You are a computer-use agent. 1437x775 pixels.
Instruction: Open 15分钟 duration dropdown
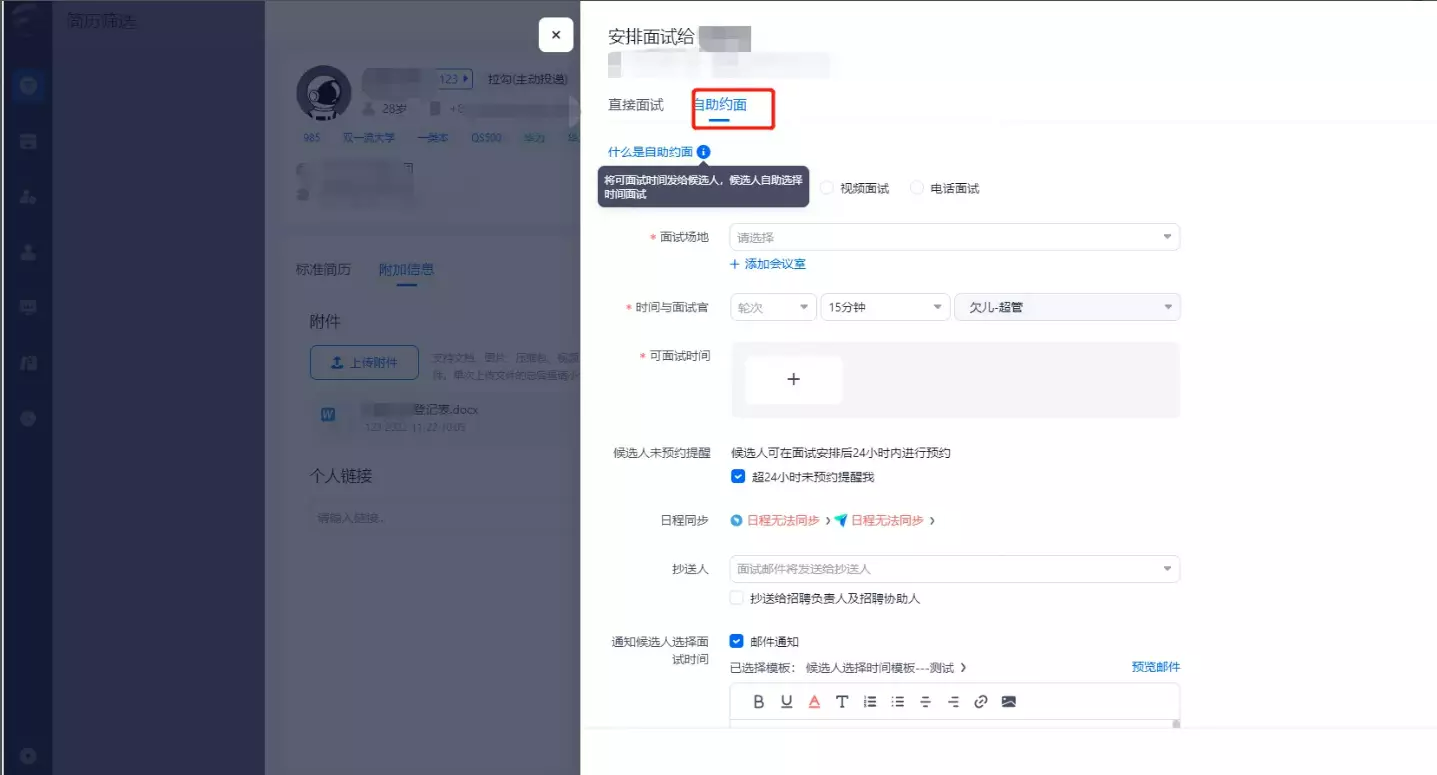point(884,307)
